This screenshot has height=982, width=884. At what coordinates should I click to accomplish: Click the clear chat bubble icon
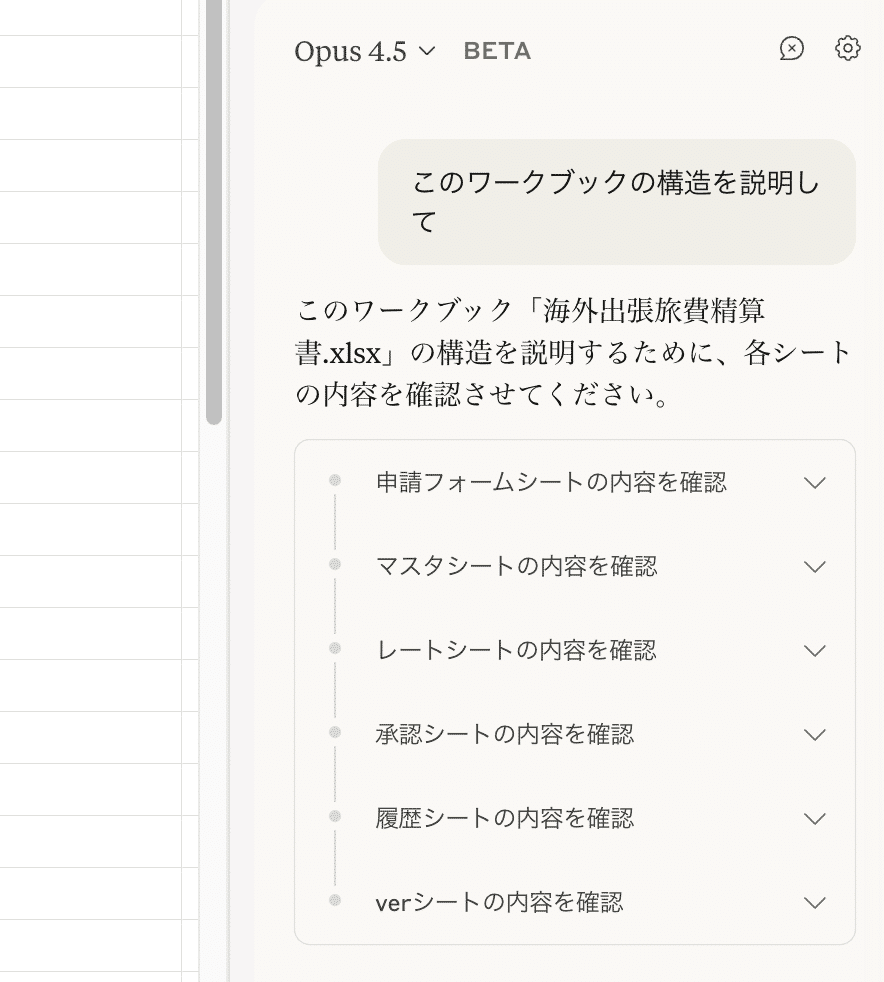coord(791,49)
